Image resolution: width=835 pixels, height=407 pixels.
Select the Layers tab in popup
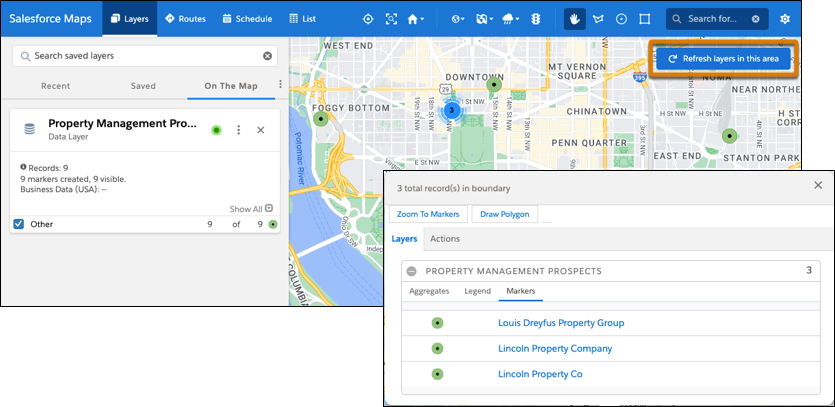(x=404, y=239)
